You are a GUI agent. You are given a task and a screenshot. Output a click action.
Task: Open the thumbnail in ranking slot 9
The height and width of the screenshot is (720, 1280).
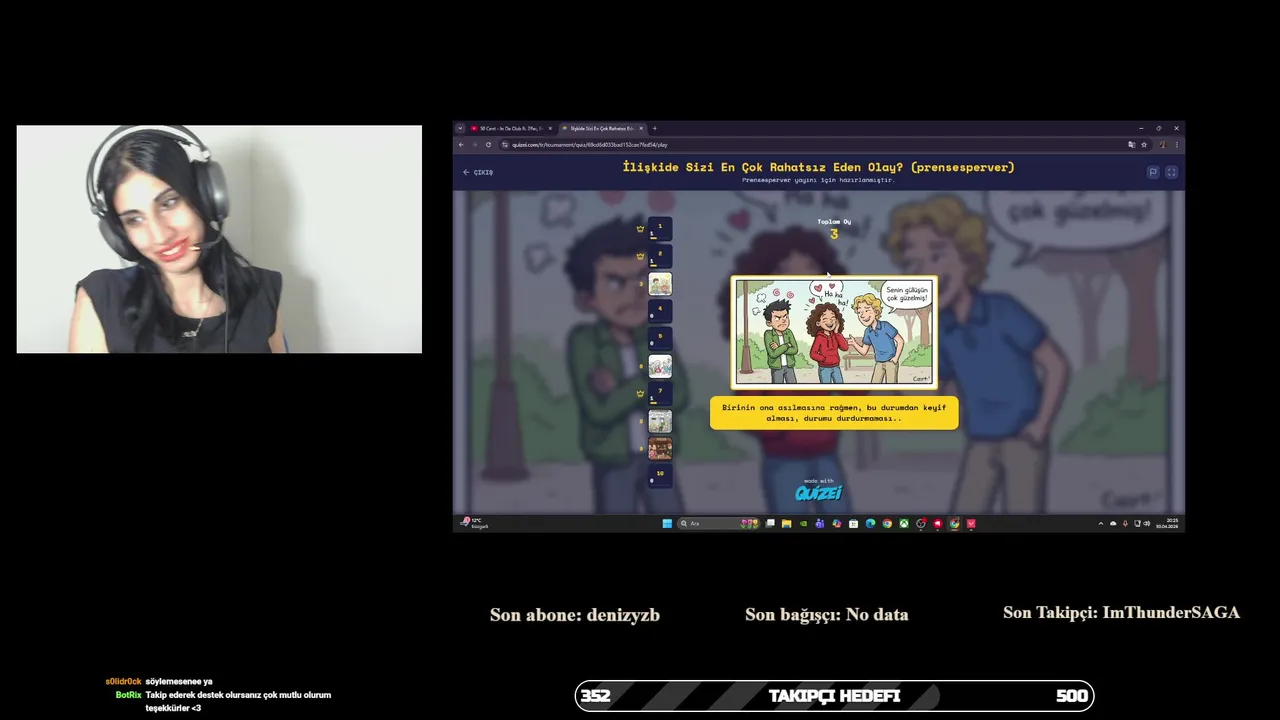660,448
